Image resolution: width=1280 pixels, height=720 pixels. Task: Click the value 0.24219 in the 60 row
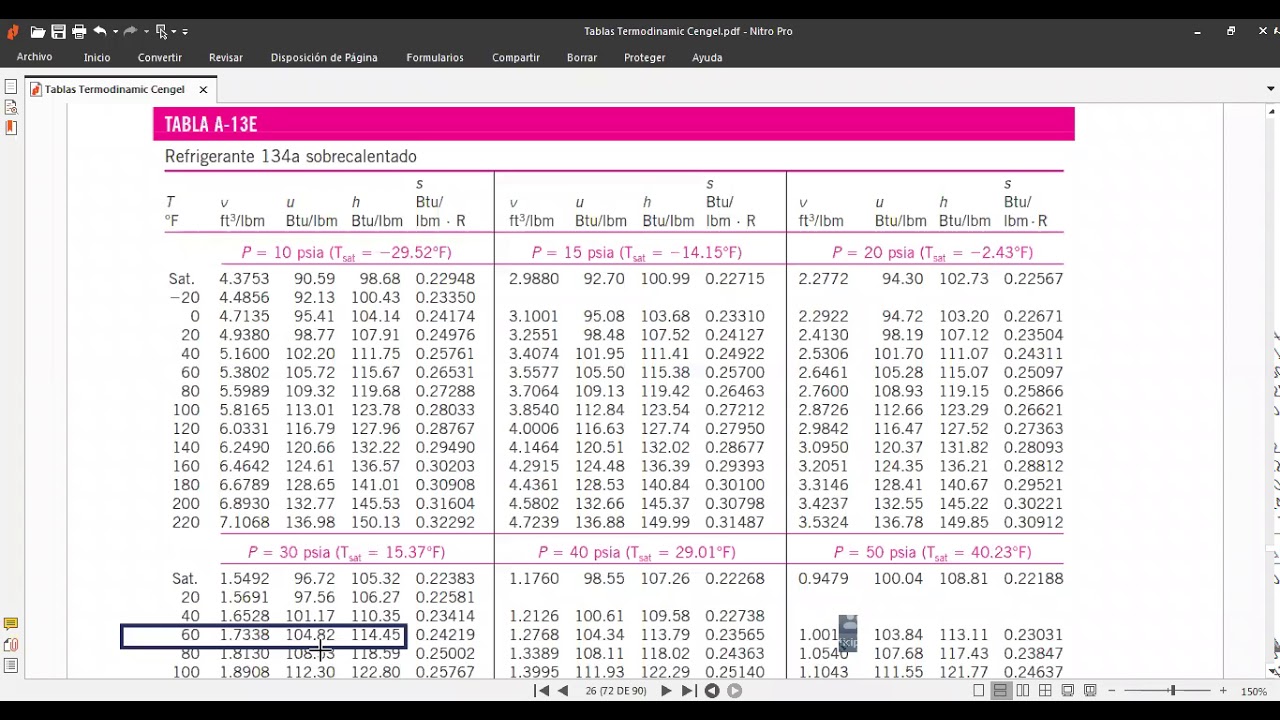tap(445, 635)
